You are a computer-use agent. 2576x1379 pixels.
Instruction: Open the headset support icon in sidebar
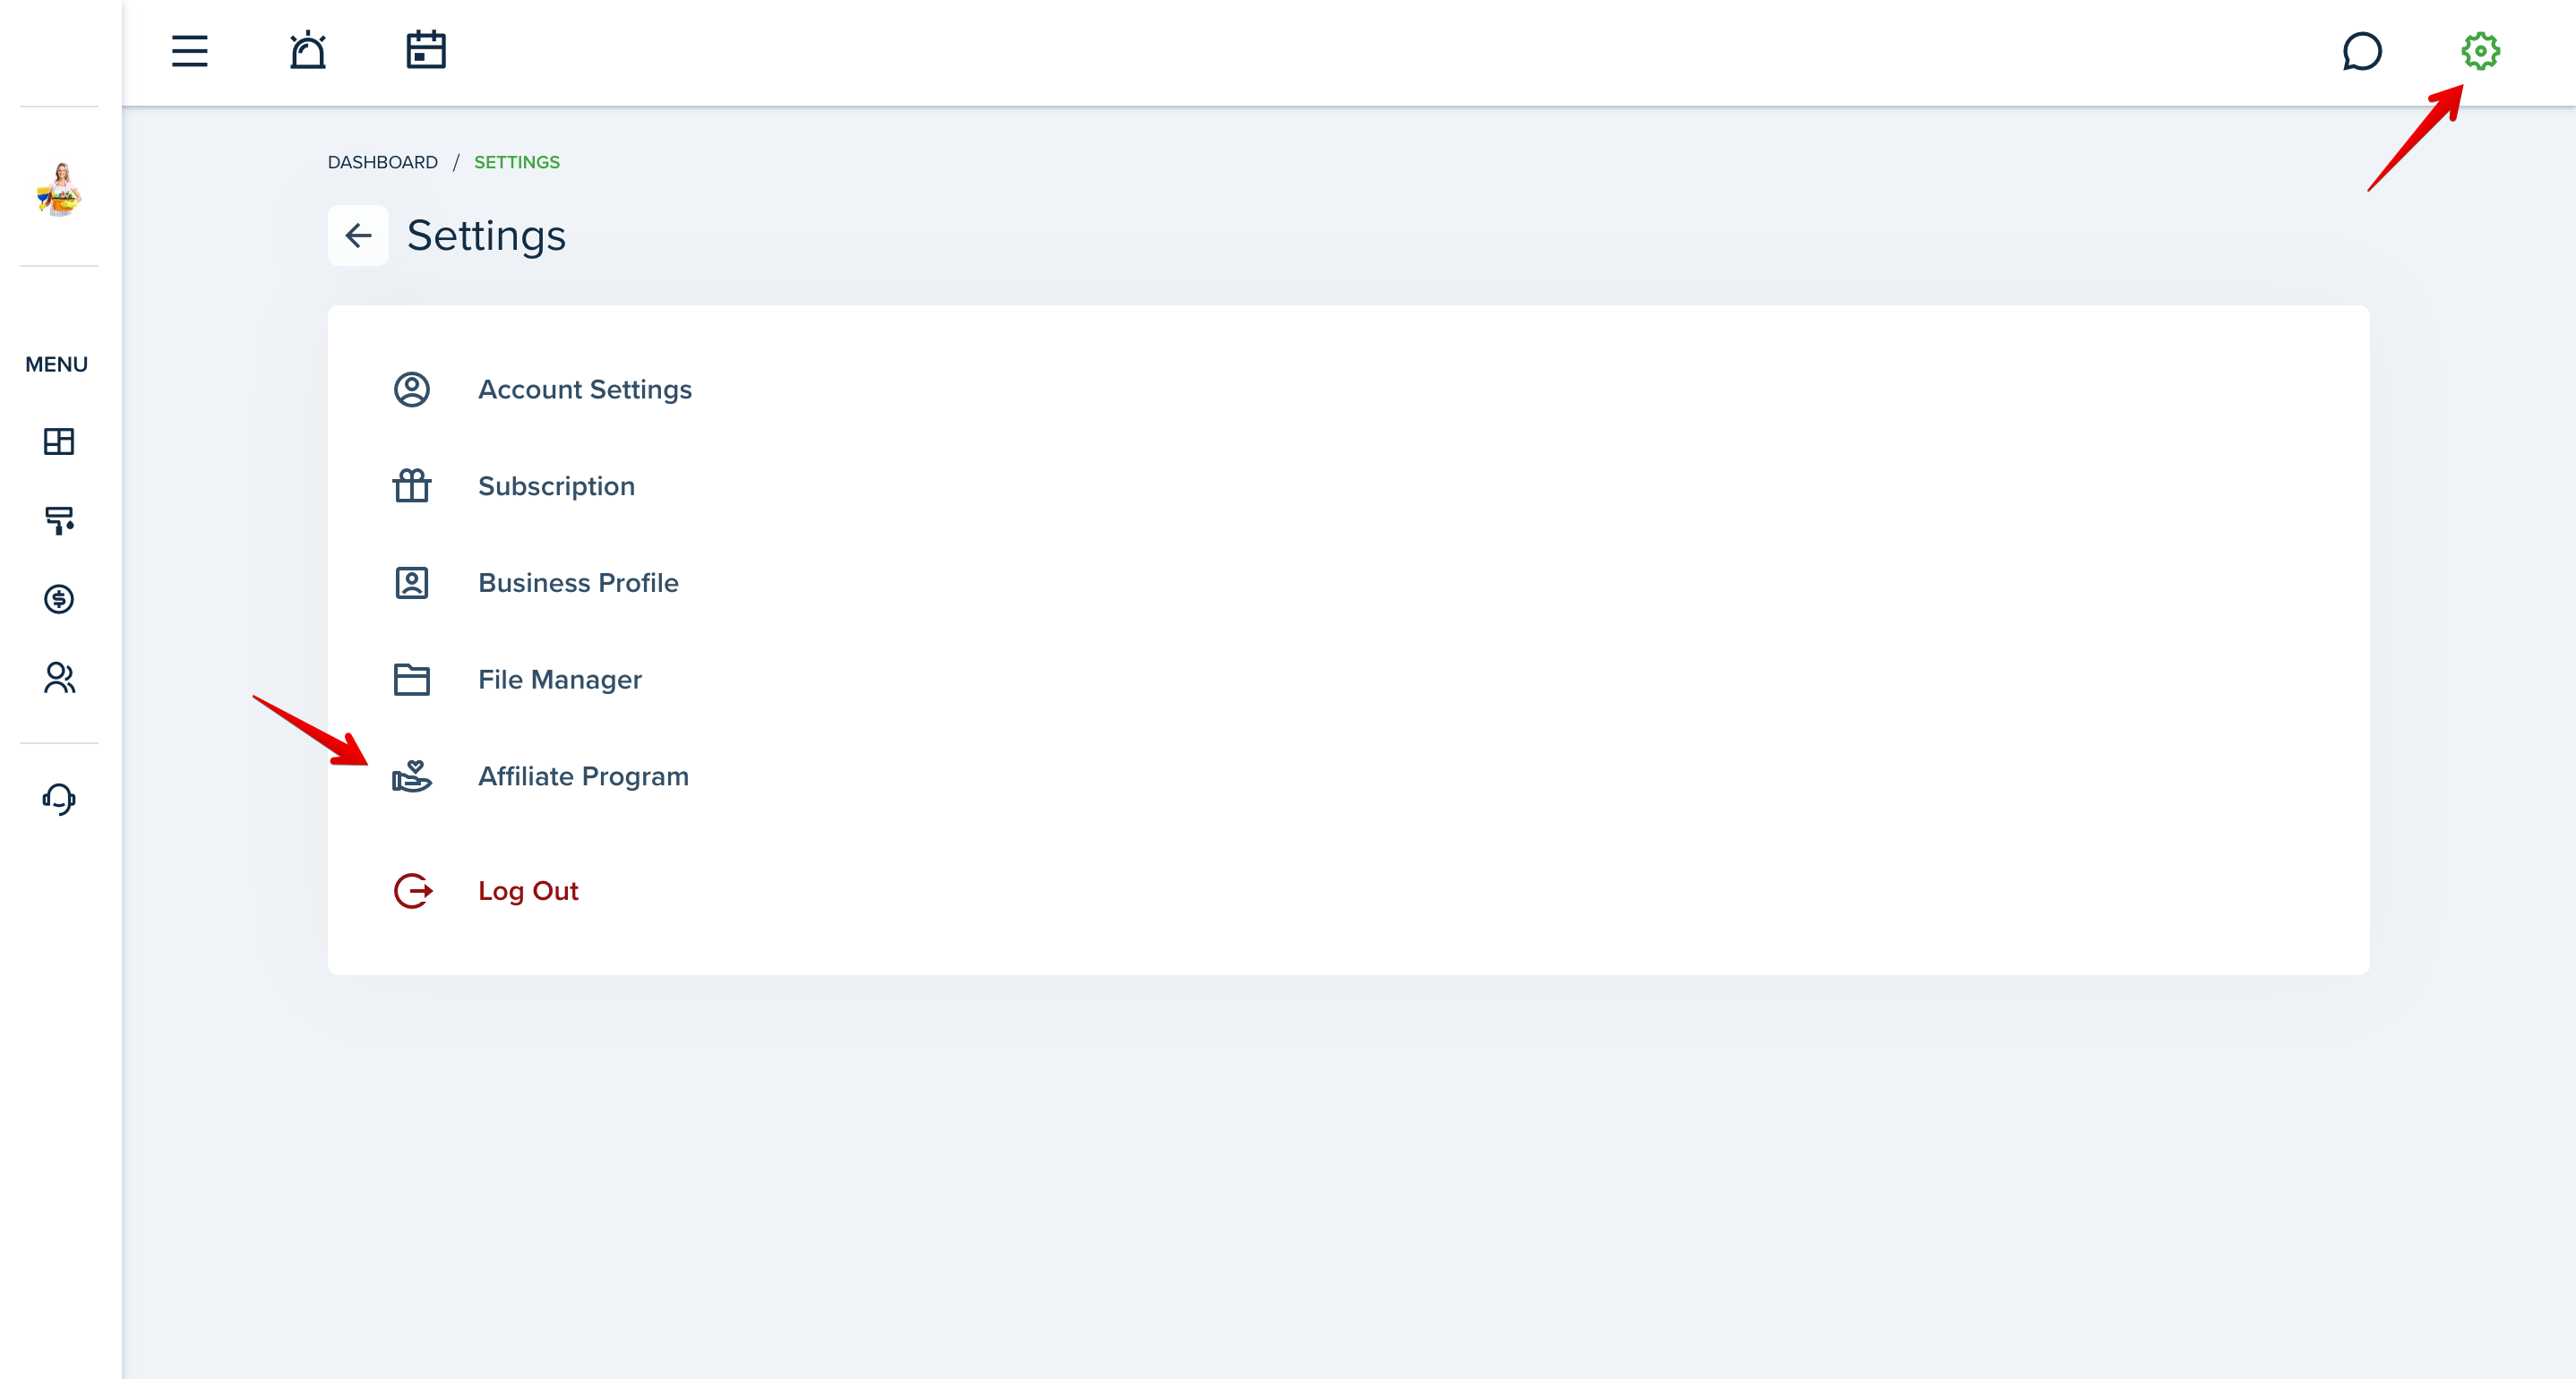pos(59,799)
